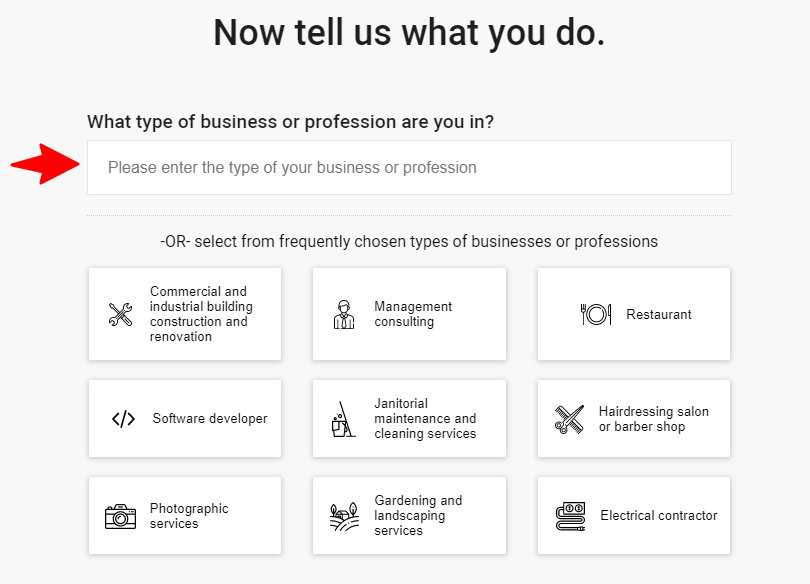Select Gardening and landscaping services text
This screenshot has width=810, height=584.
coord(418,515)
